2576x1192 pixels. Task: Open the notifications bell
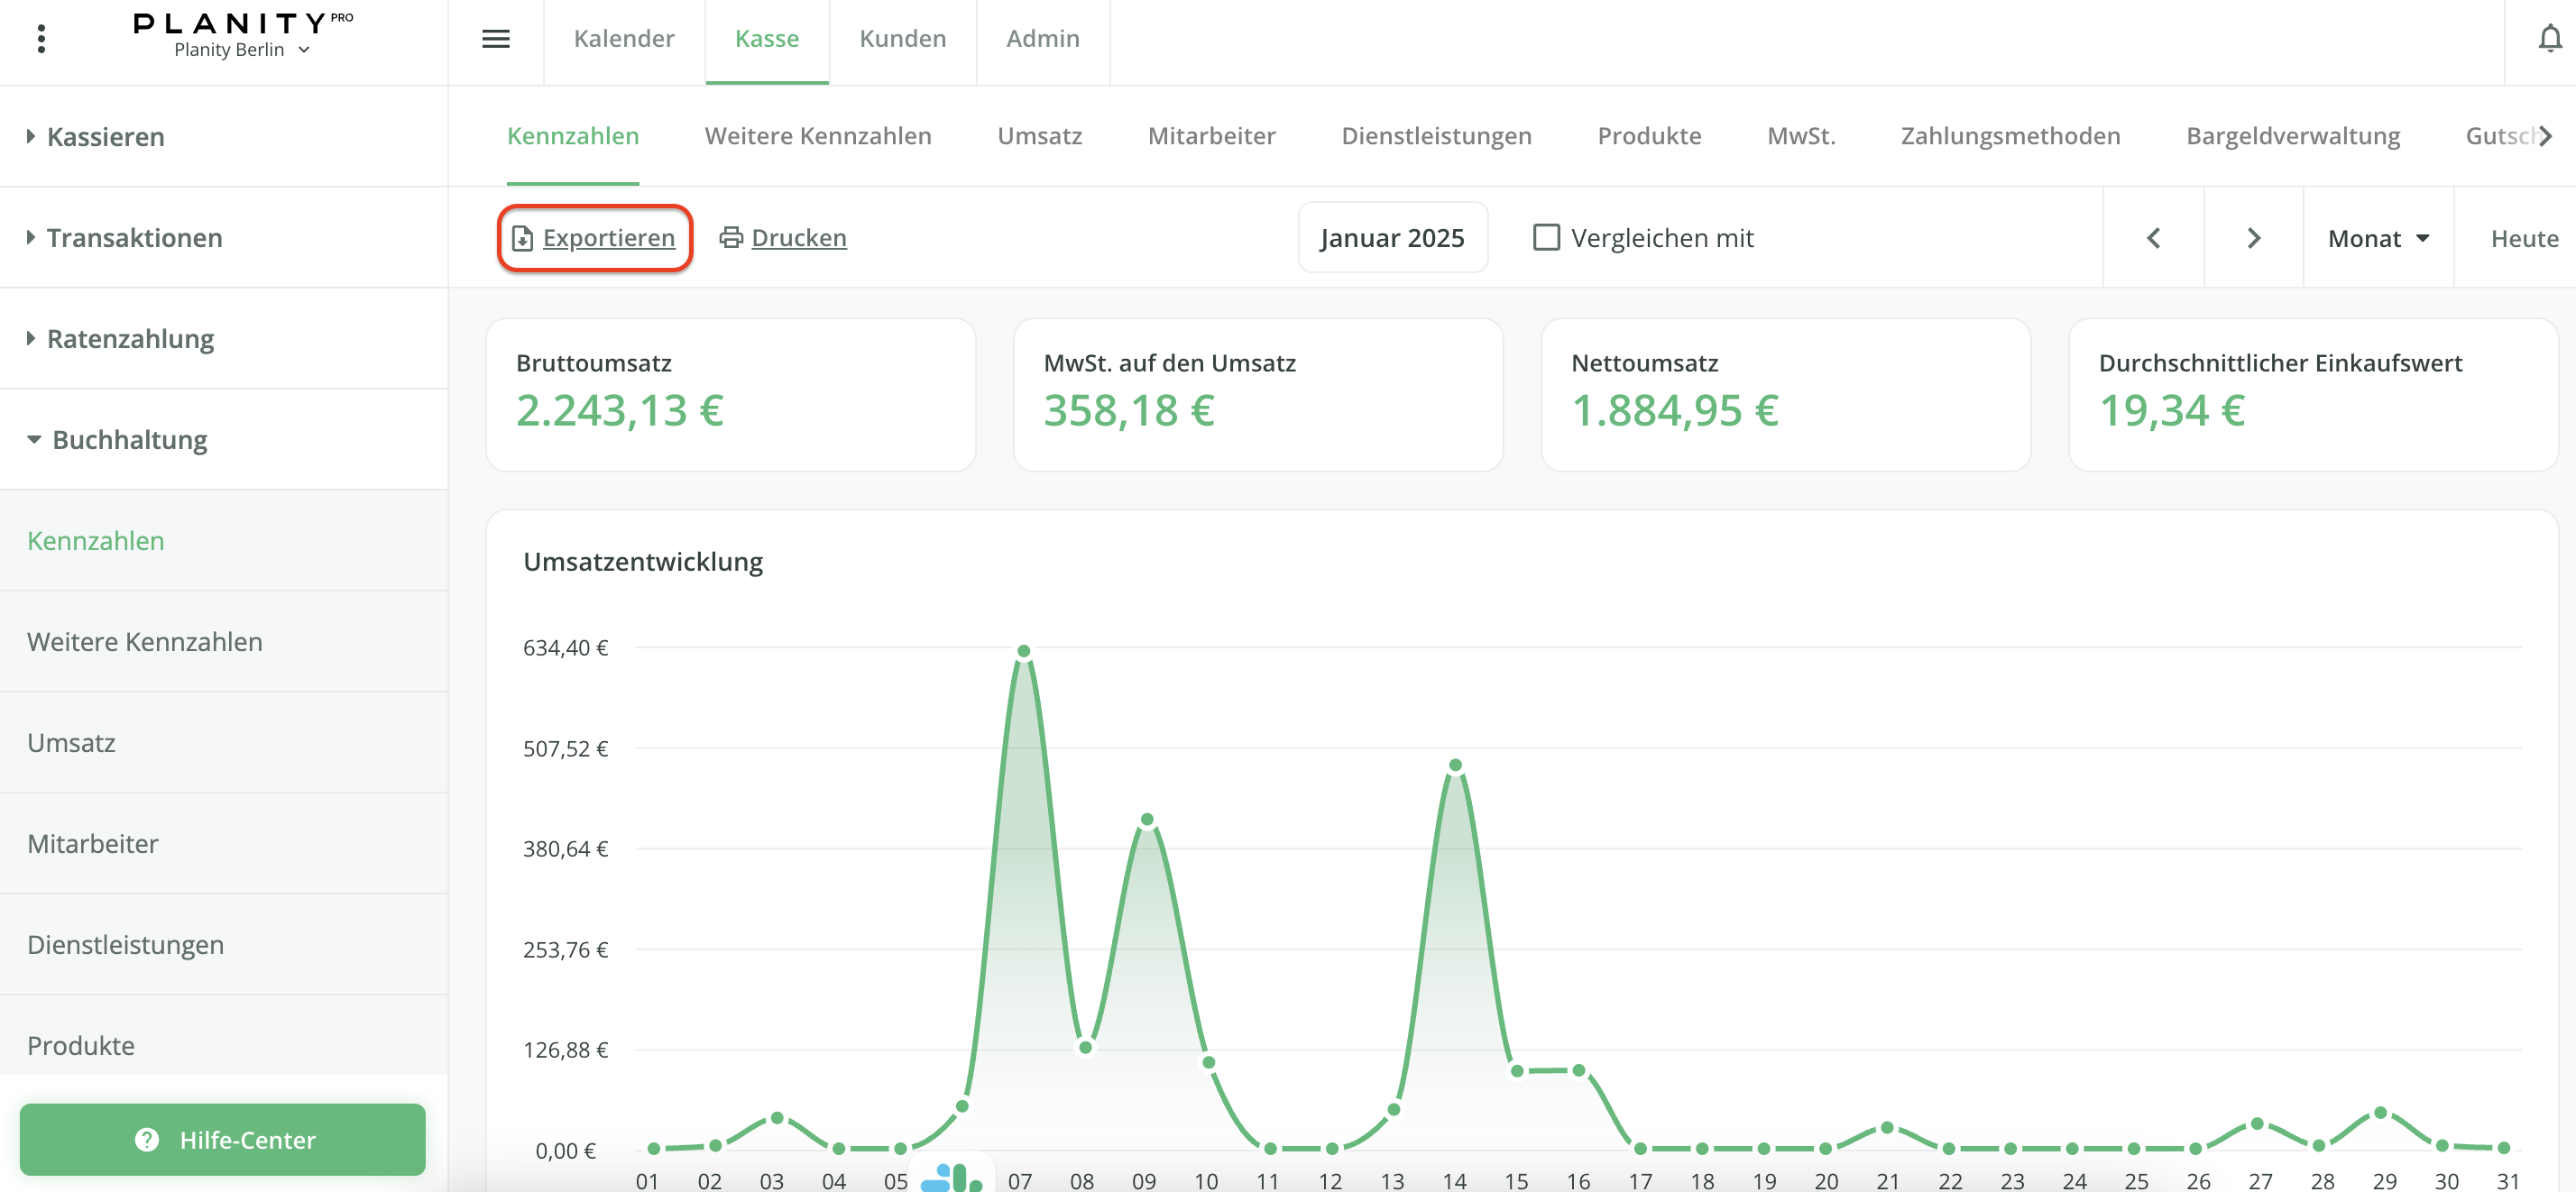click(2550, 38)
